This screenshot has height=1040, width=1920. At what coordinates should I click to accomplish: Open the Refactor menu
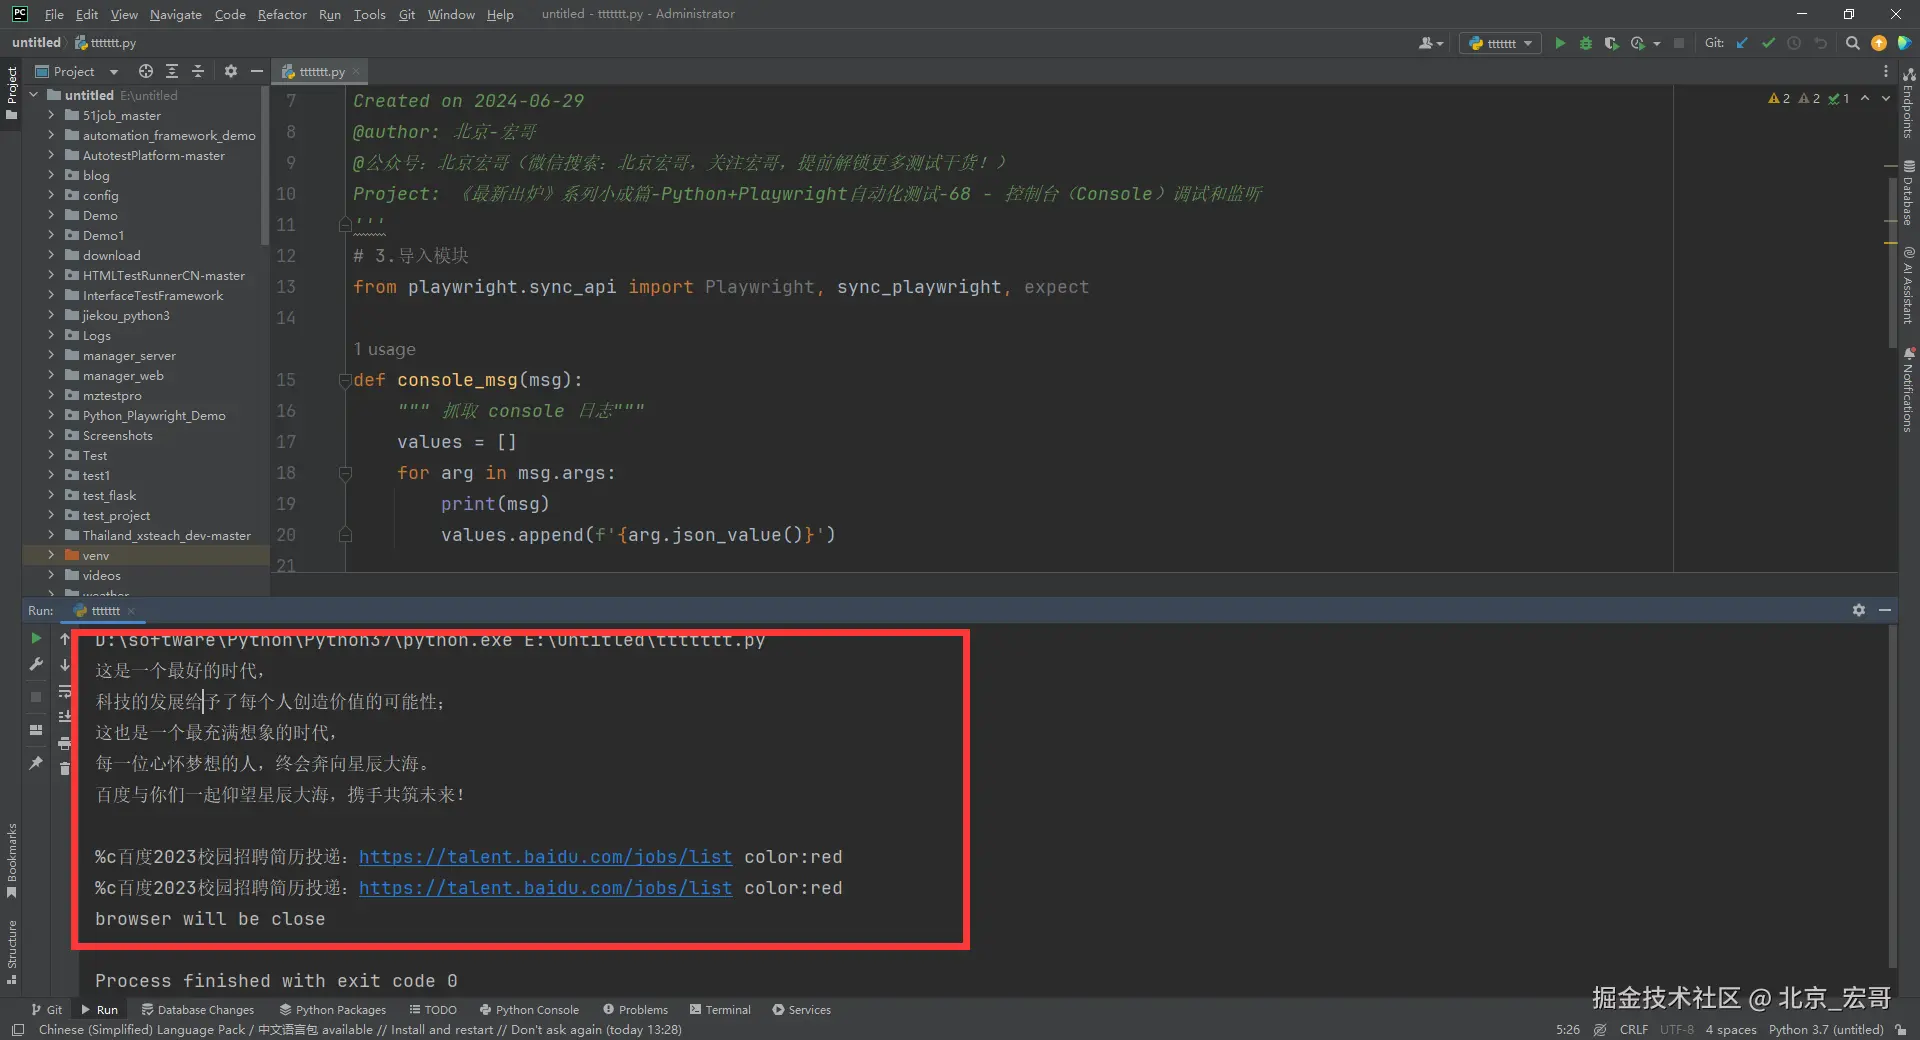(282, 14)
